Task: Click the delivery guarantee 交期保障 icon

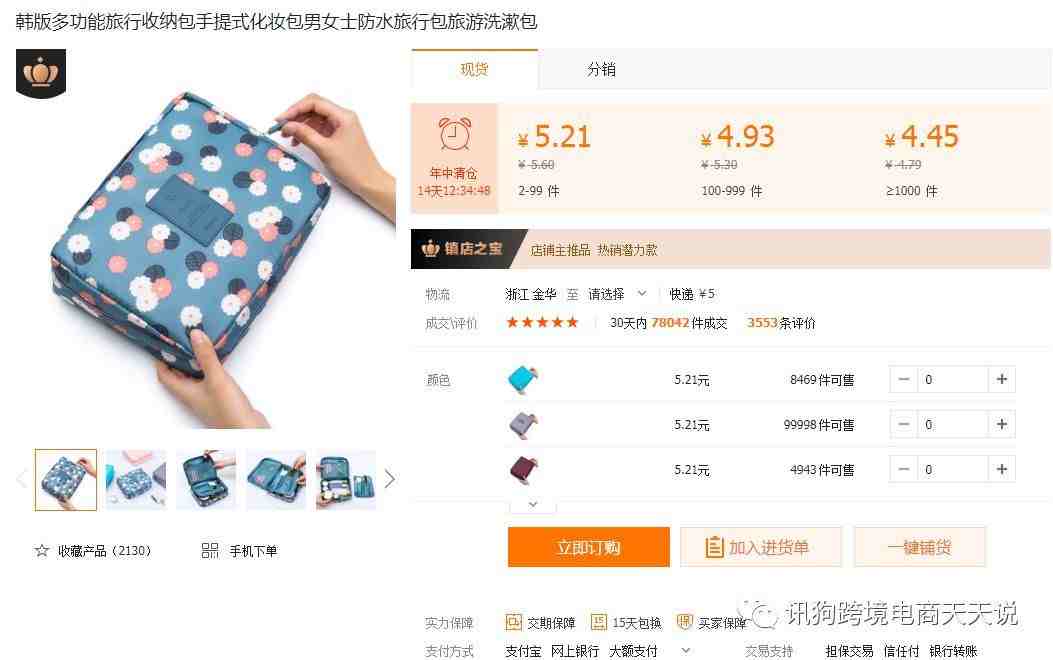Action: click(513, 622)
